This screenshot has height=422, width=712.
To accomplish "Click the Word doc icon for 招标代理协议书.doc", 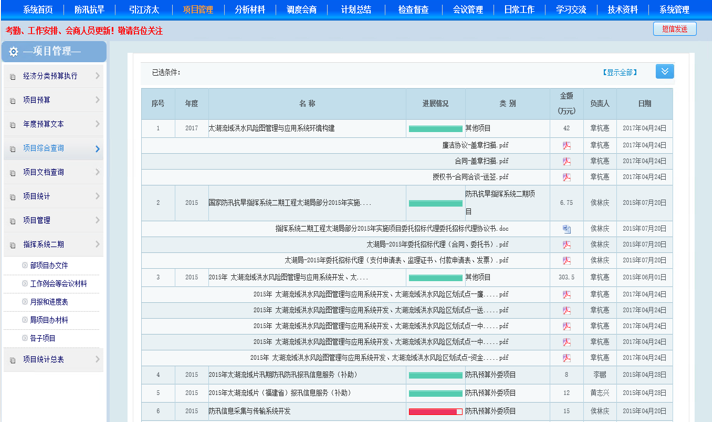I will coord(566,229).
